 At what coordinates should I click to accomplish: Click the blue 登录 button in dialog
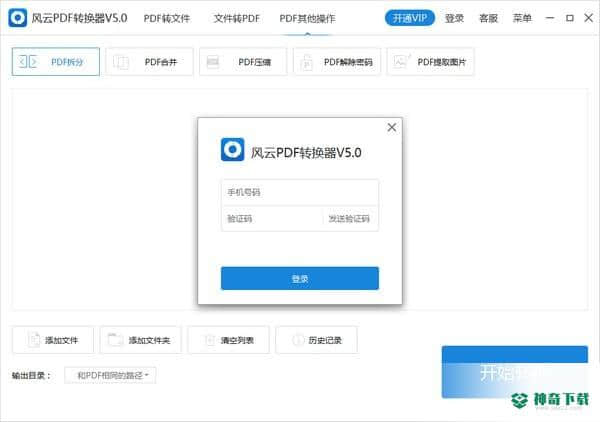coord(300,279)
